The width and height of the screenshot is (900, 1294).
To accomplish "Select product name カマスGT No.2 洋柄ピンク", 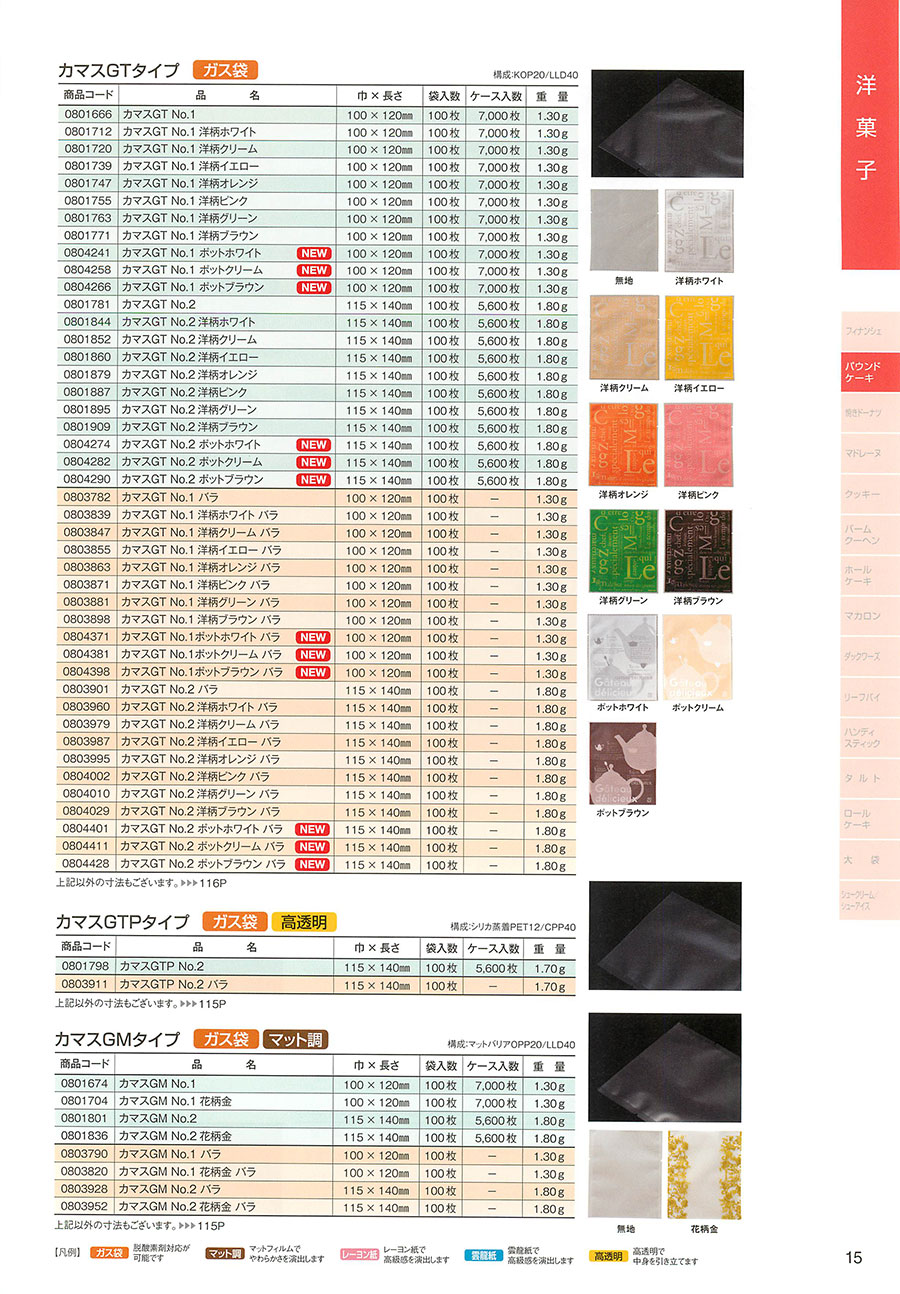I will [185, 393].
